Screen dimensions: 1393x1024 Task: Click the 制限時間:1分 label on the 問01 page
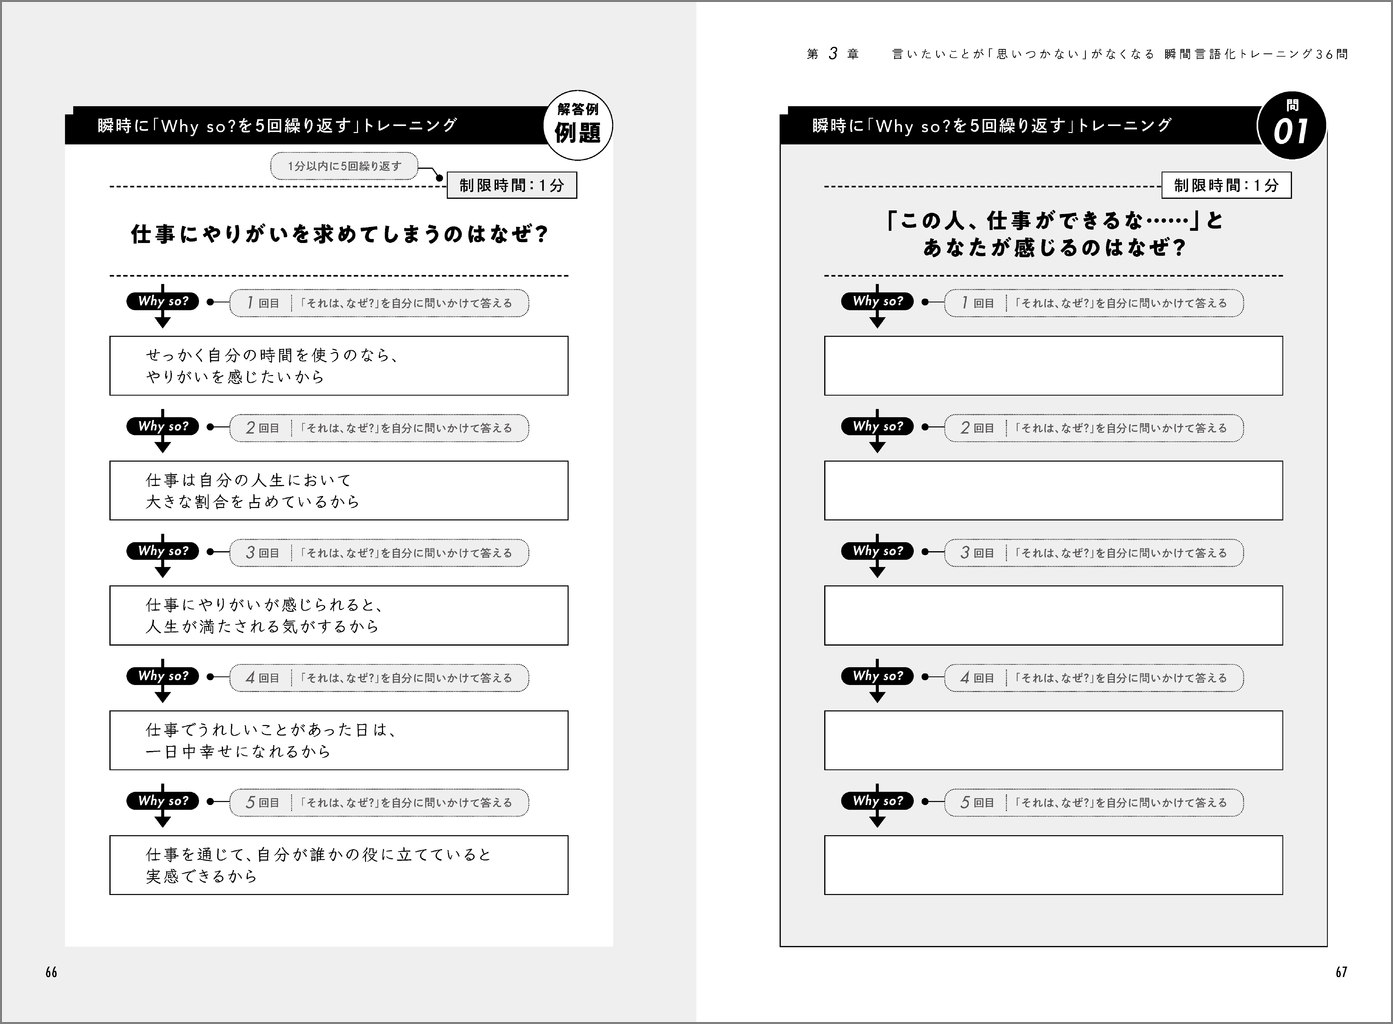coord(1225,186)
